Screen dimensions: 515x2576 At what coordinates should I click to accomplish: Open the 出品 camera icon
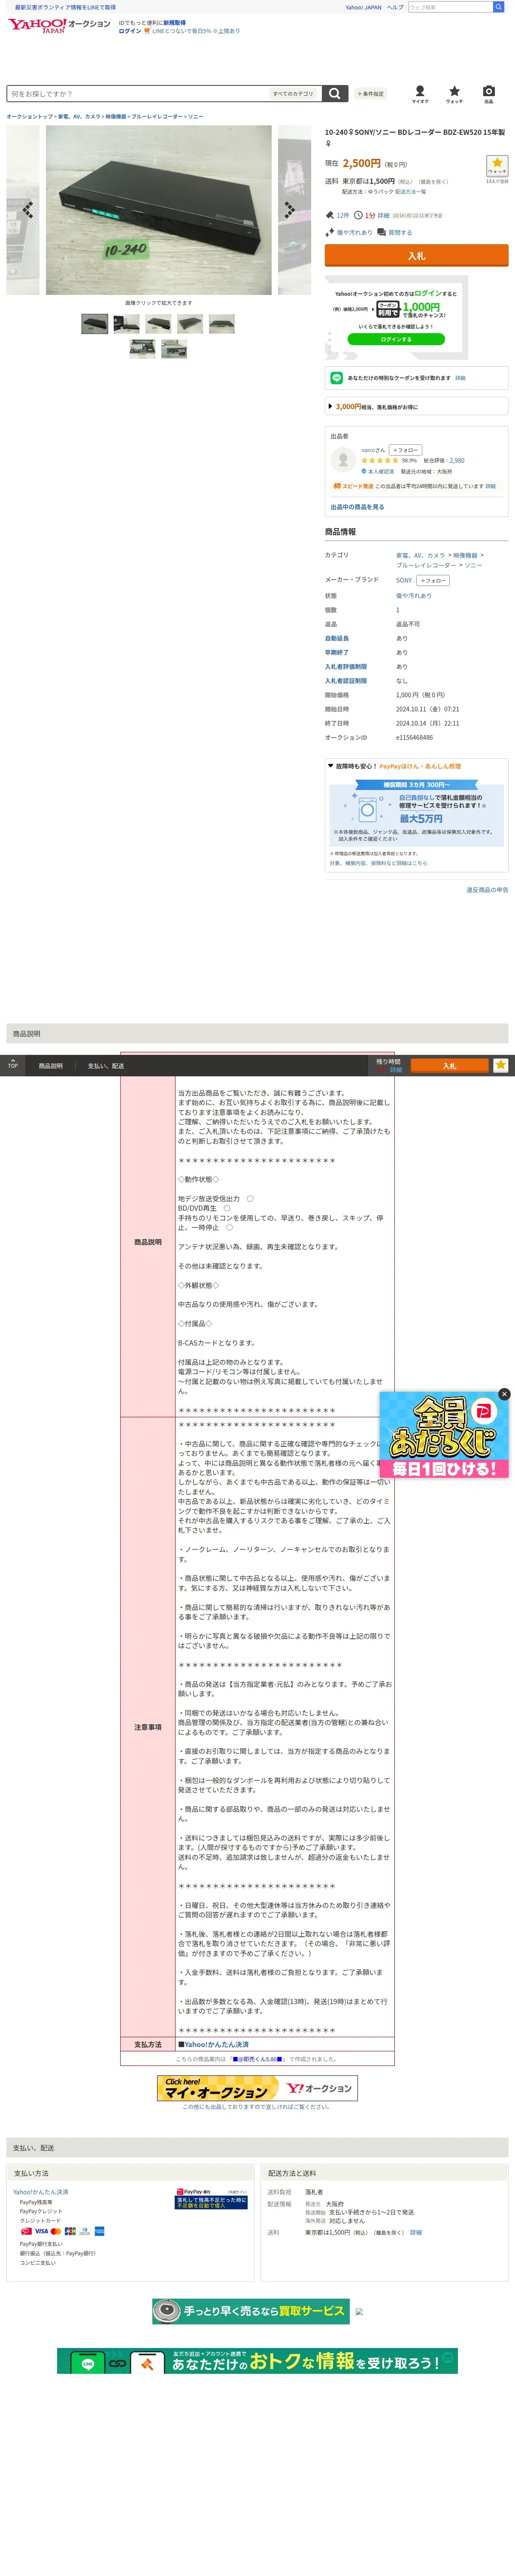[488, 93]
